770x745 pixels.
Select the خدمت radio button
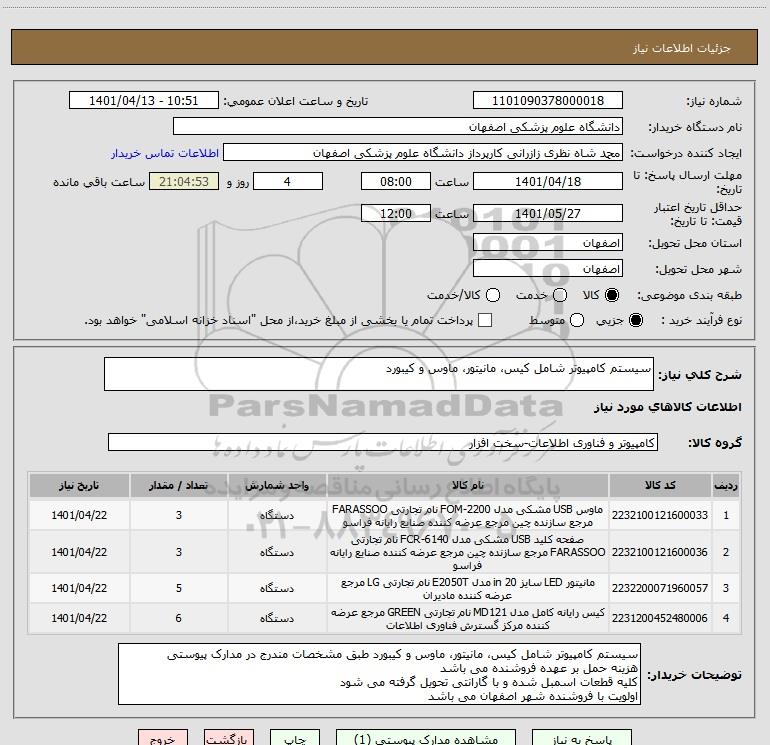click(560, 295)
